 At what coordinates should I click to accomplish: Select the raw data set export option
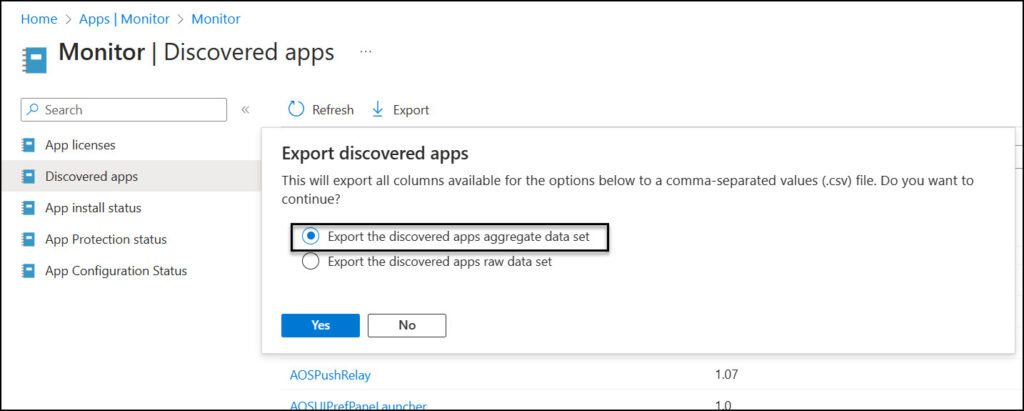(312, 262)
